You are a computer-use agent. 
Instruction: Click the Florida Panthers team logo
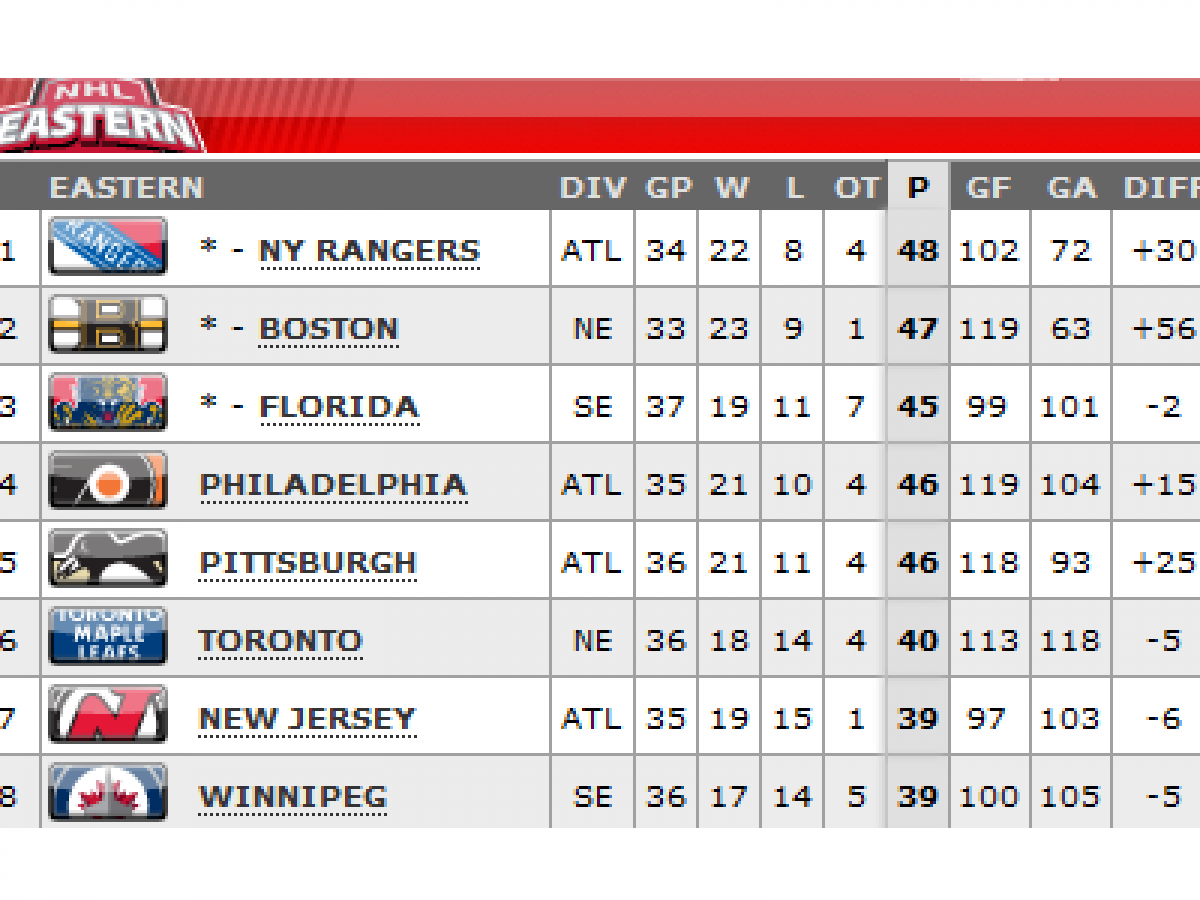108,403
